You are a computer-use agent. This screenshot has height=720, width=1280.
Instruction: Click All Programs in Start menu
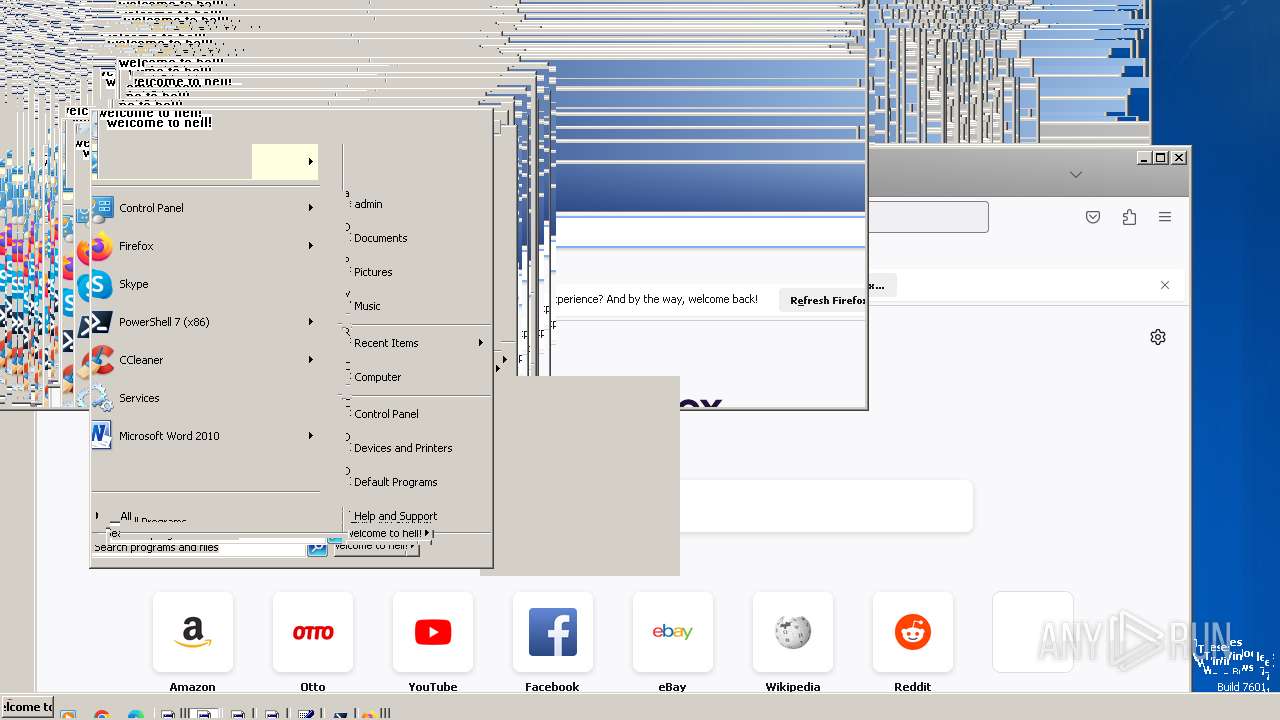point(153,518)
